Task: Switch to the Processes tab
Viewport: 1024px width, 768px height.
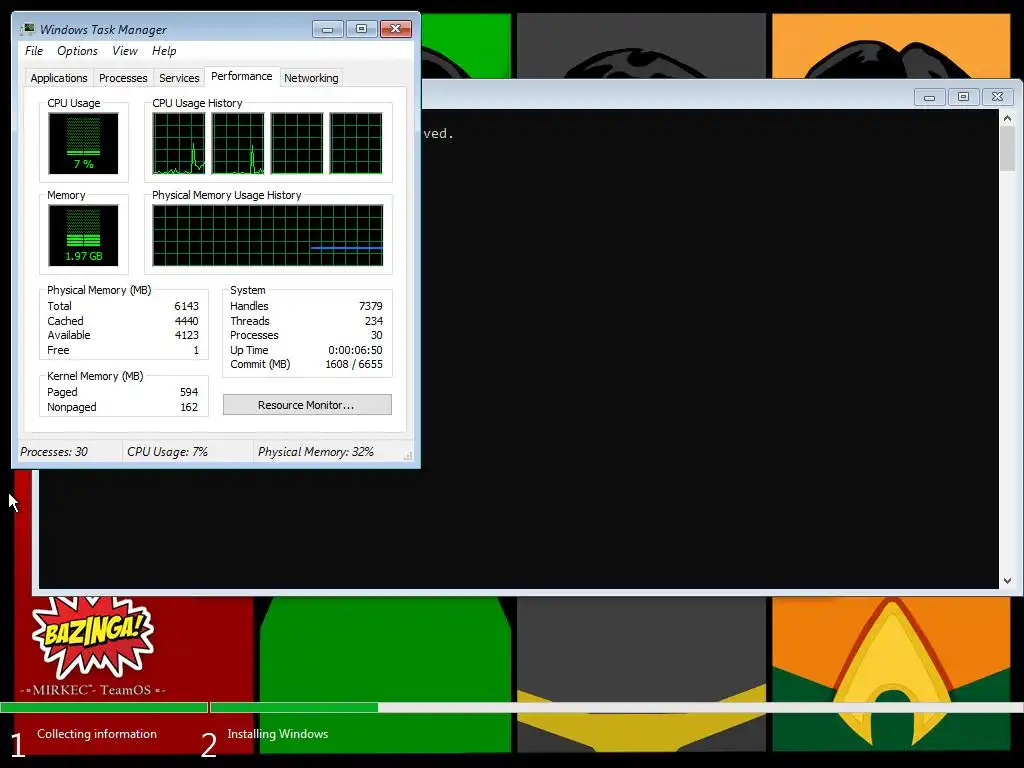Action: [x=123, y=78]
